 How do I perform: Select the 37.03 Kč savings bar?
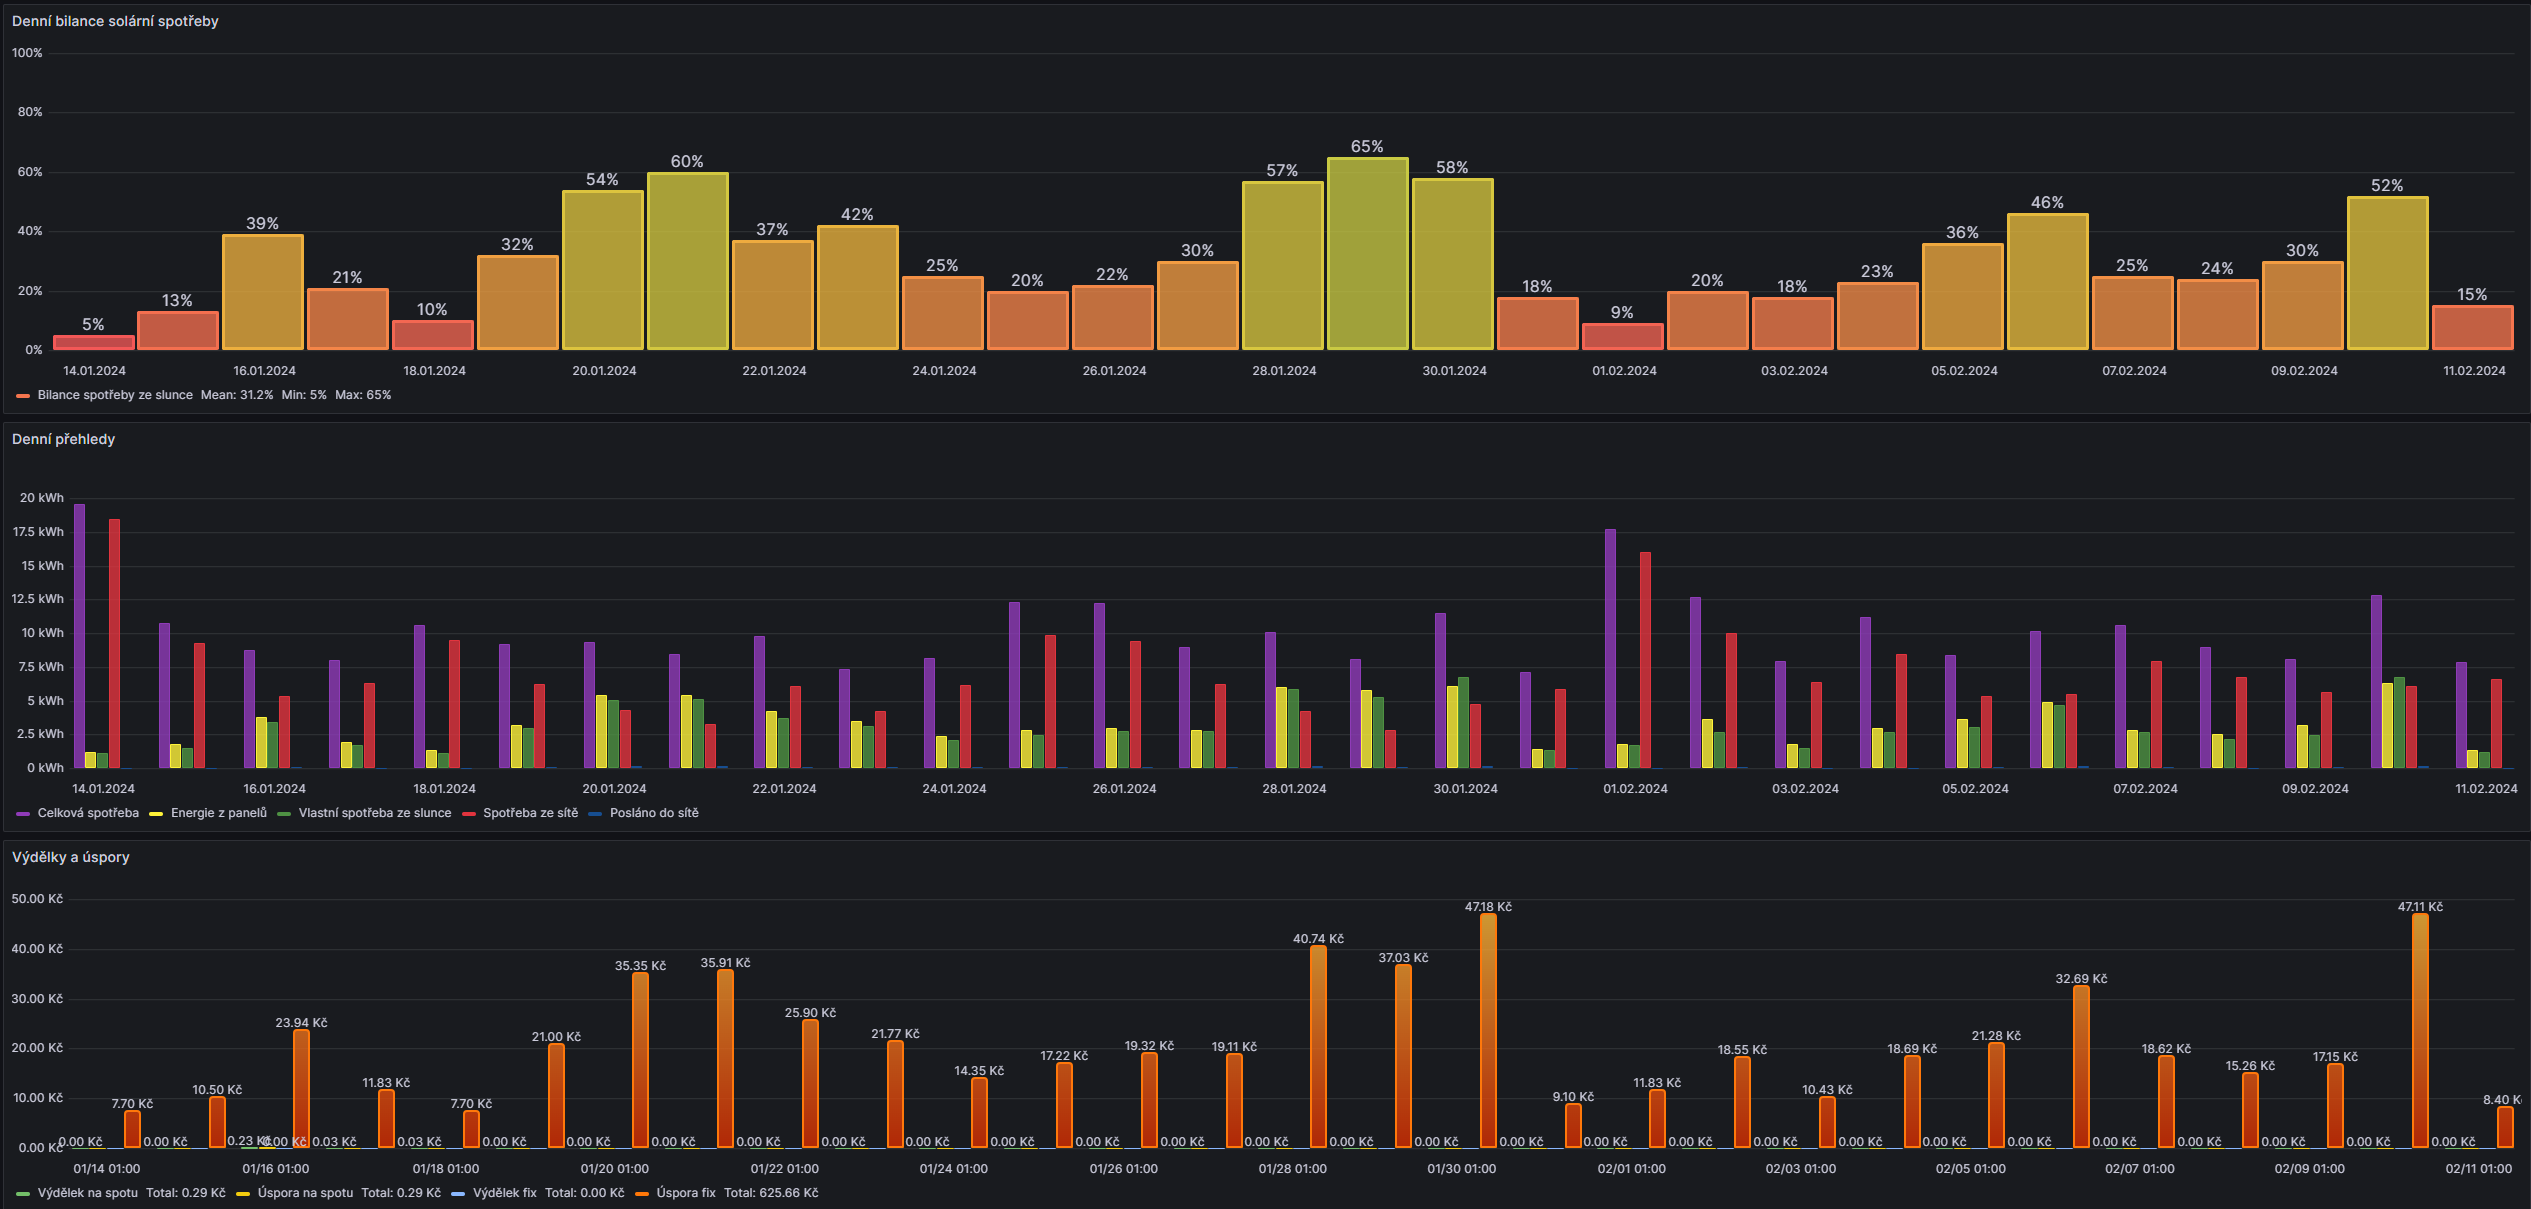click(1403, 1056)
